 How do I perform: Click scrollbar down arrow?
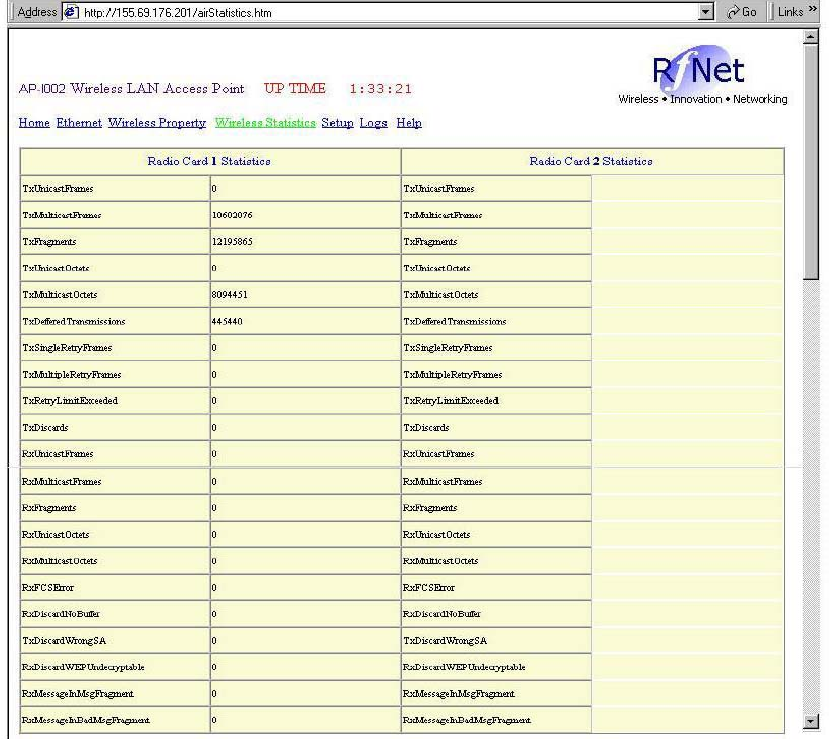pos(810,720)
